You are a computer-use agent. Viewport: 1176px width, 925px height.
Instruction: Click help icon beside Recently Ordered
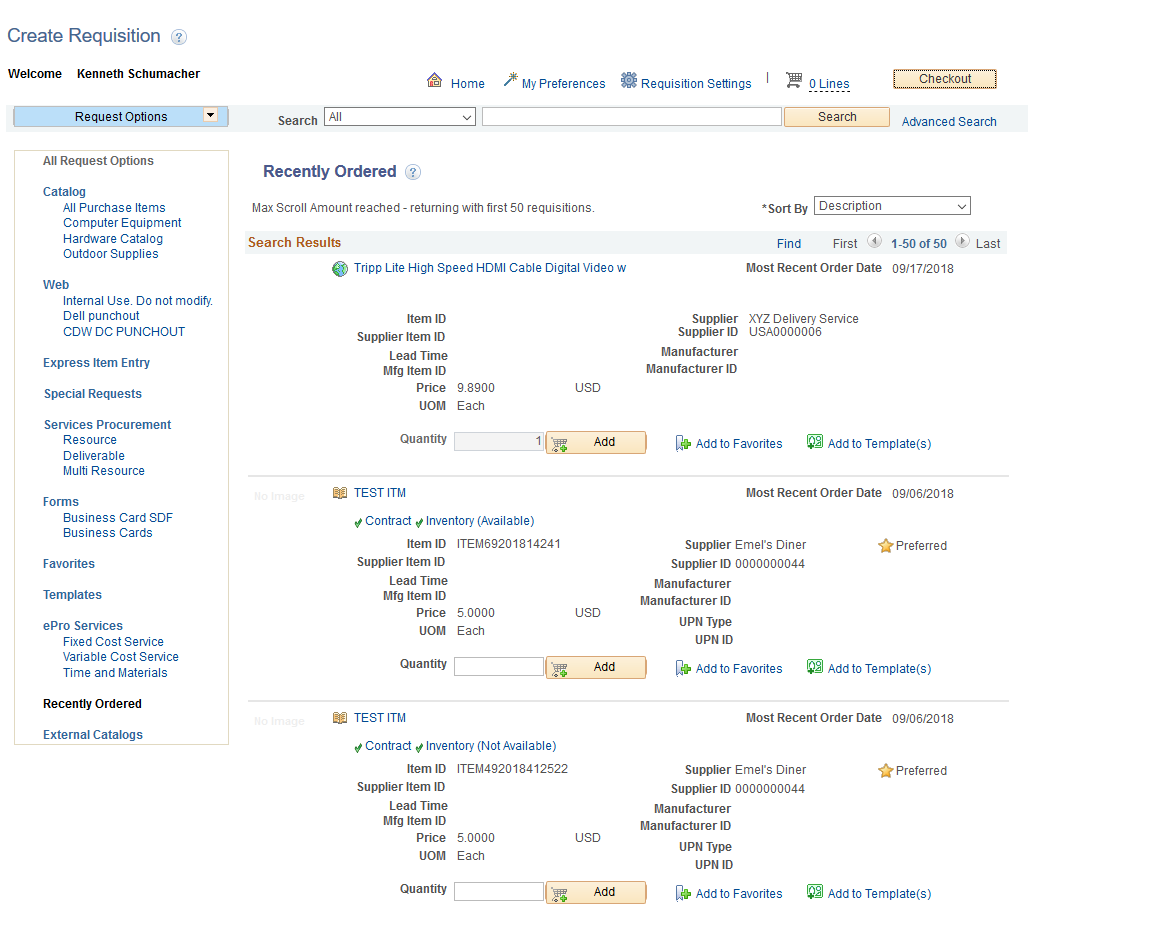click(412, 173)
